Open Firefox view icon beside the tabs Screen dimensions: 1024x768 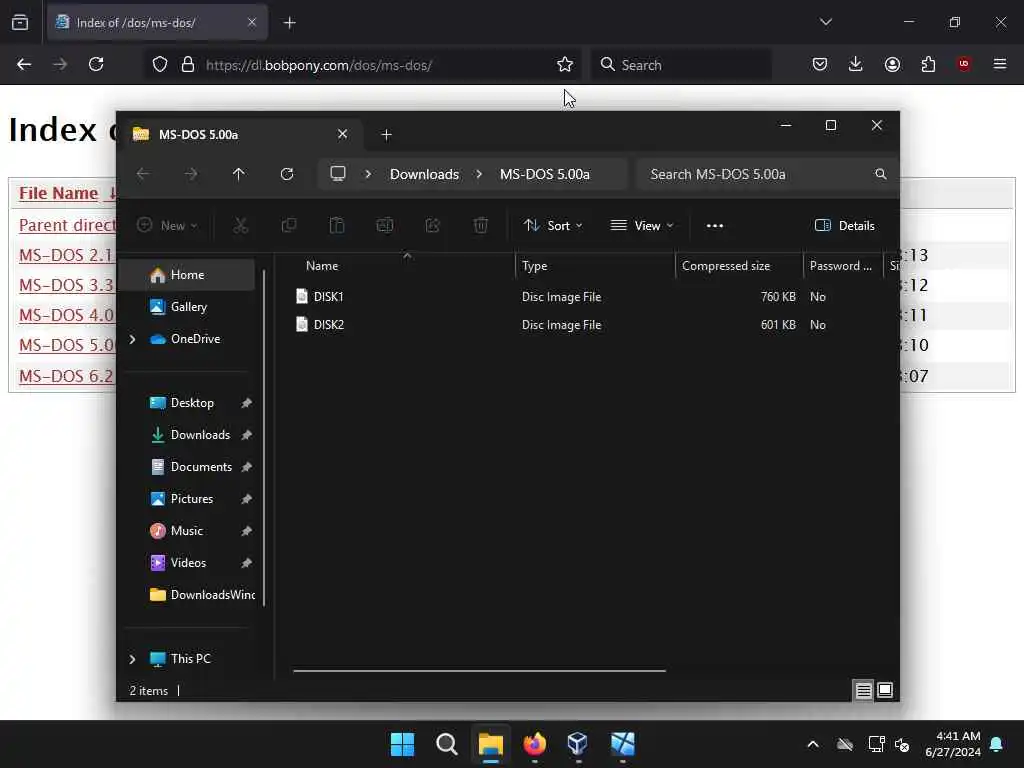coord(20,22)
